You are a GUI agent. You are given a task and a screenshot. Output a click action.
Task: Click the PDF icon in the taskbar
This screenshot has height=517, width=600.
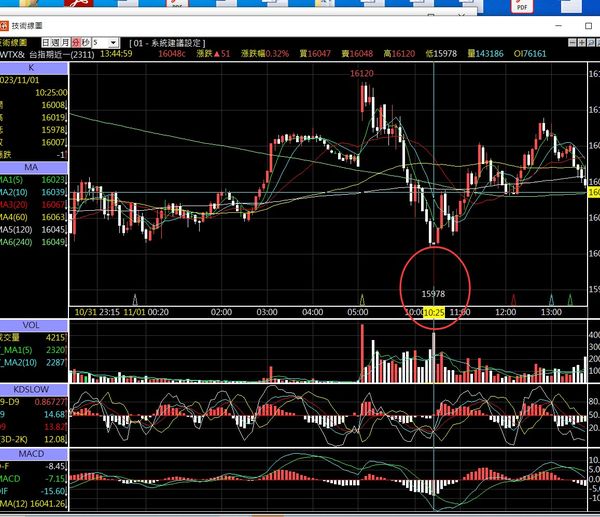521,6
